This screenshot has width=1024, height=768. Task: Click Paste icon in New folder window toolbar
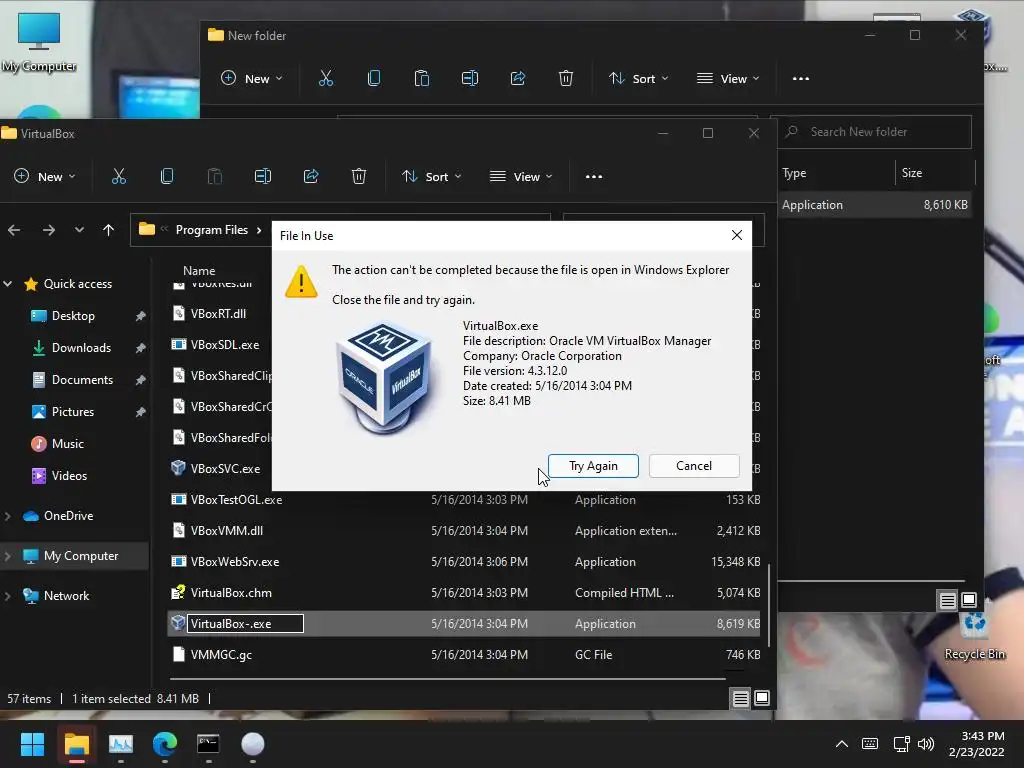click(422, 78)
